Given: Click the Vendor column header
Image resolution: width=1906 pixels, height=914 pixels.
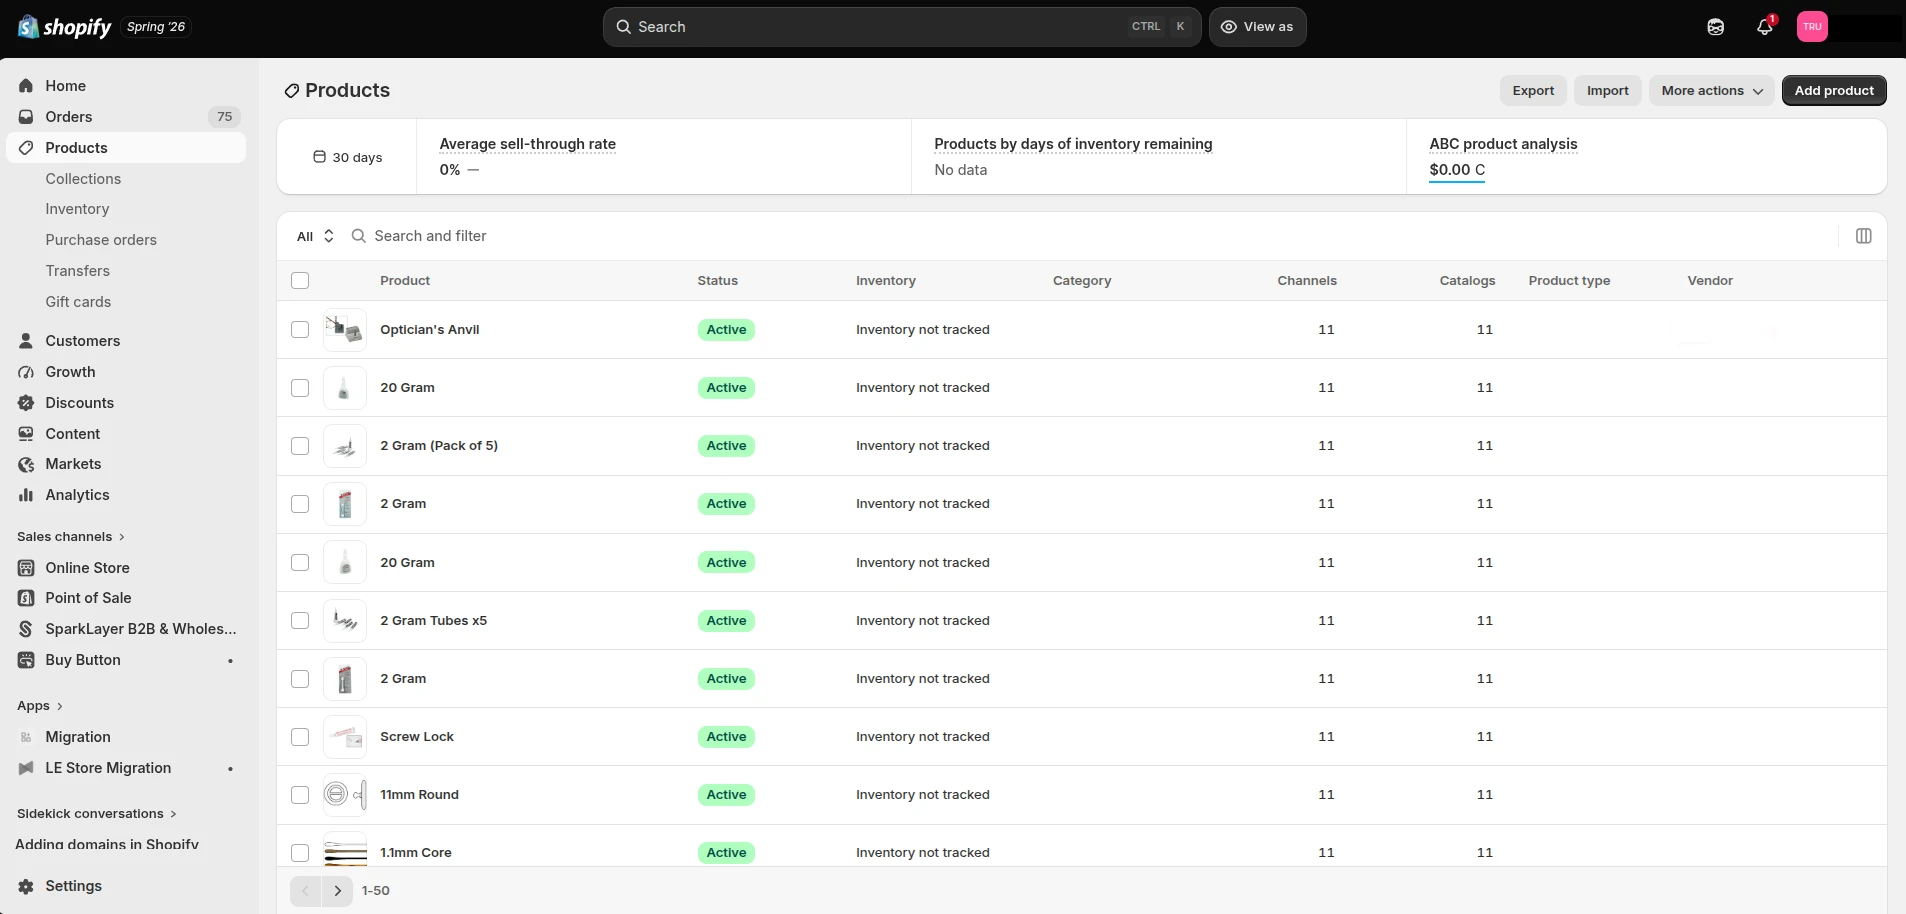Looking at the screenshot, I should point(1710,281).
